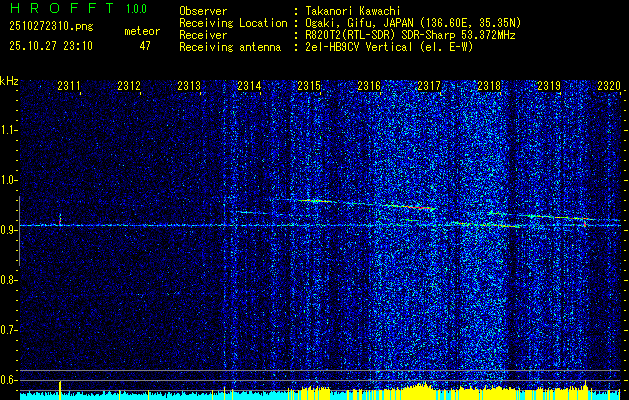Viewport: 629px width, 400px height.
Task: Click the HROFFT title text
Action: (62, 8)
